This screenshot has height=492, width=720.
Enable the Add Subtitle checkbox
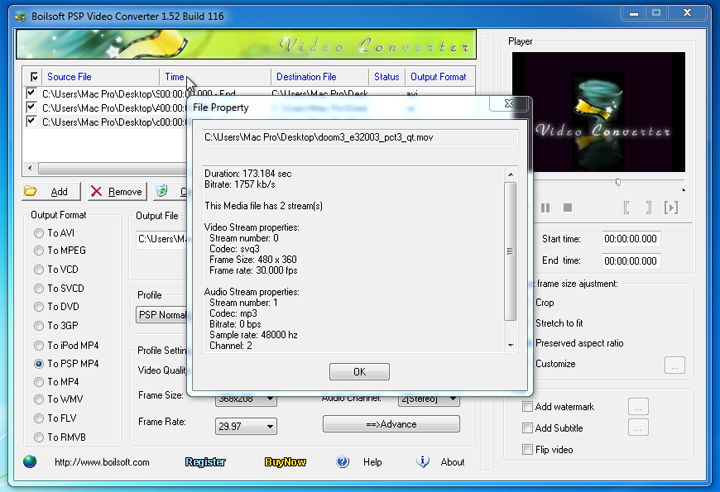527,428
